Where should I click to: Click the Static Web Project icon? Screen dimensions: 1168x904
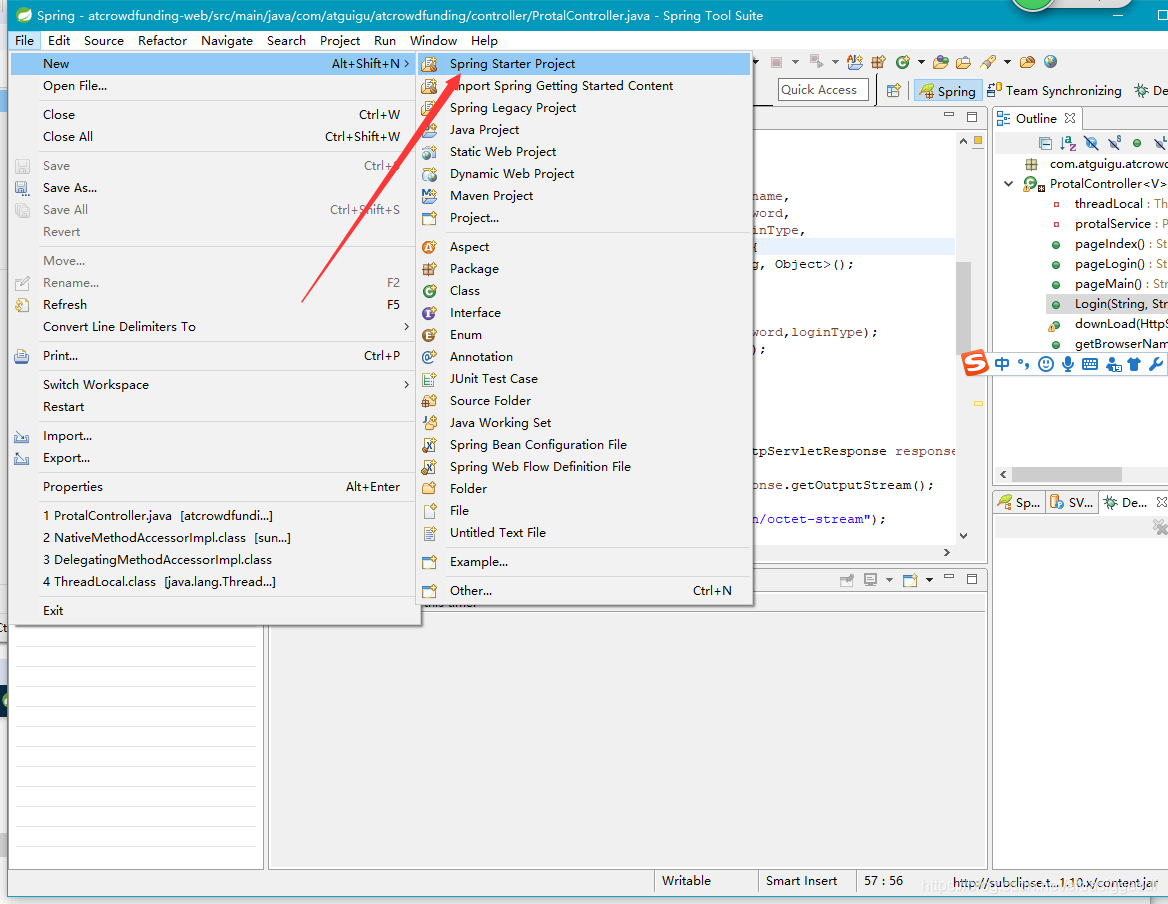(x=430, y=152)
